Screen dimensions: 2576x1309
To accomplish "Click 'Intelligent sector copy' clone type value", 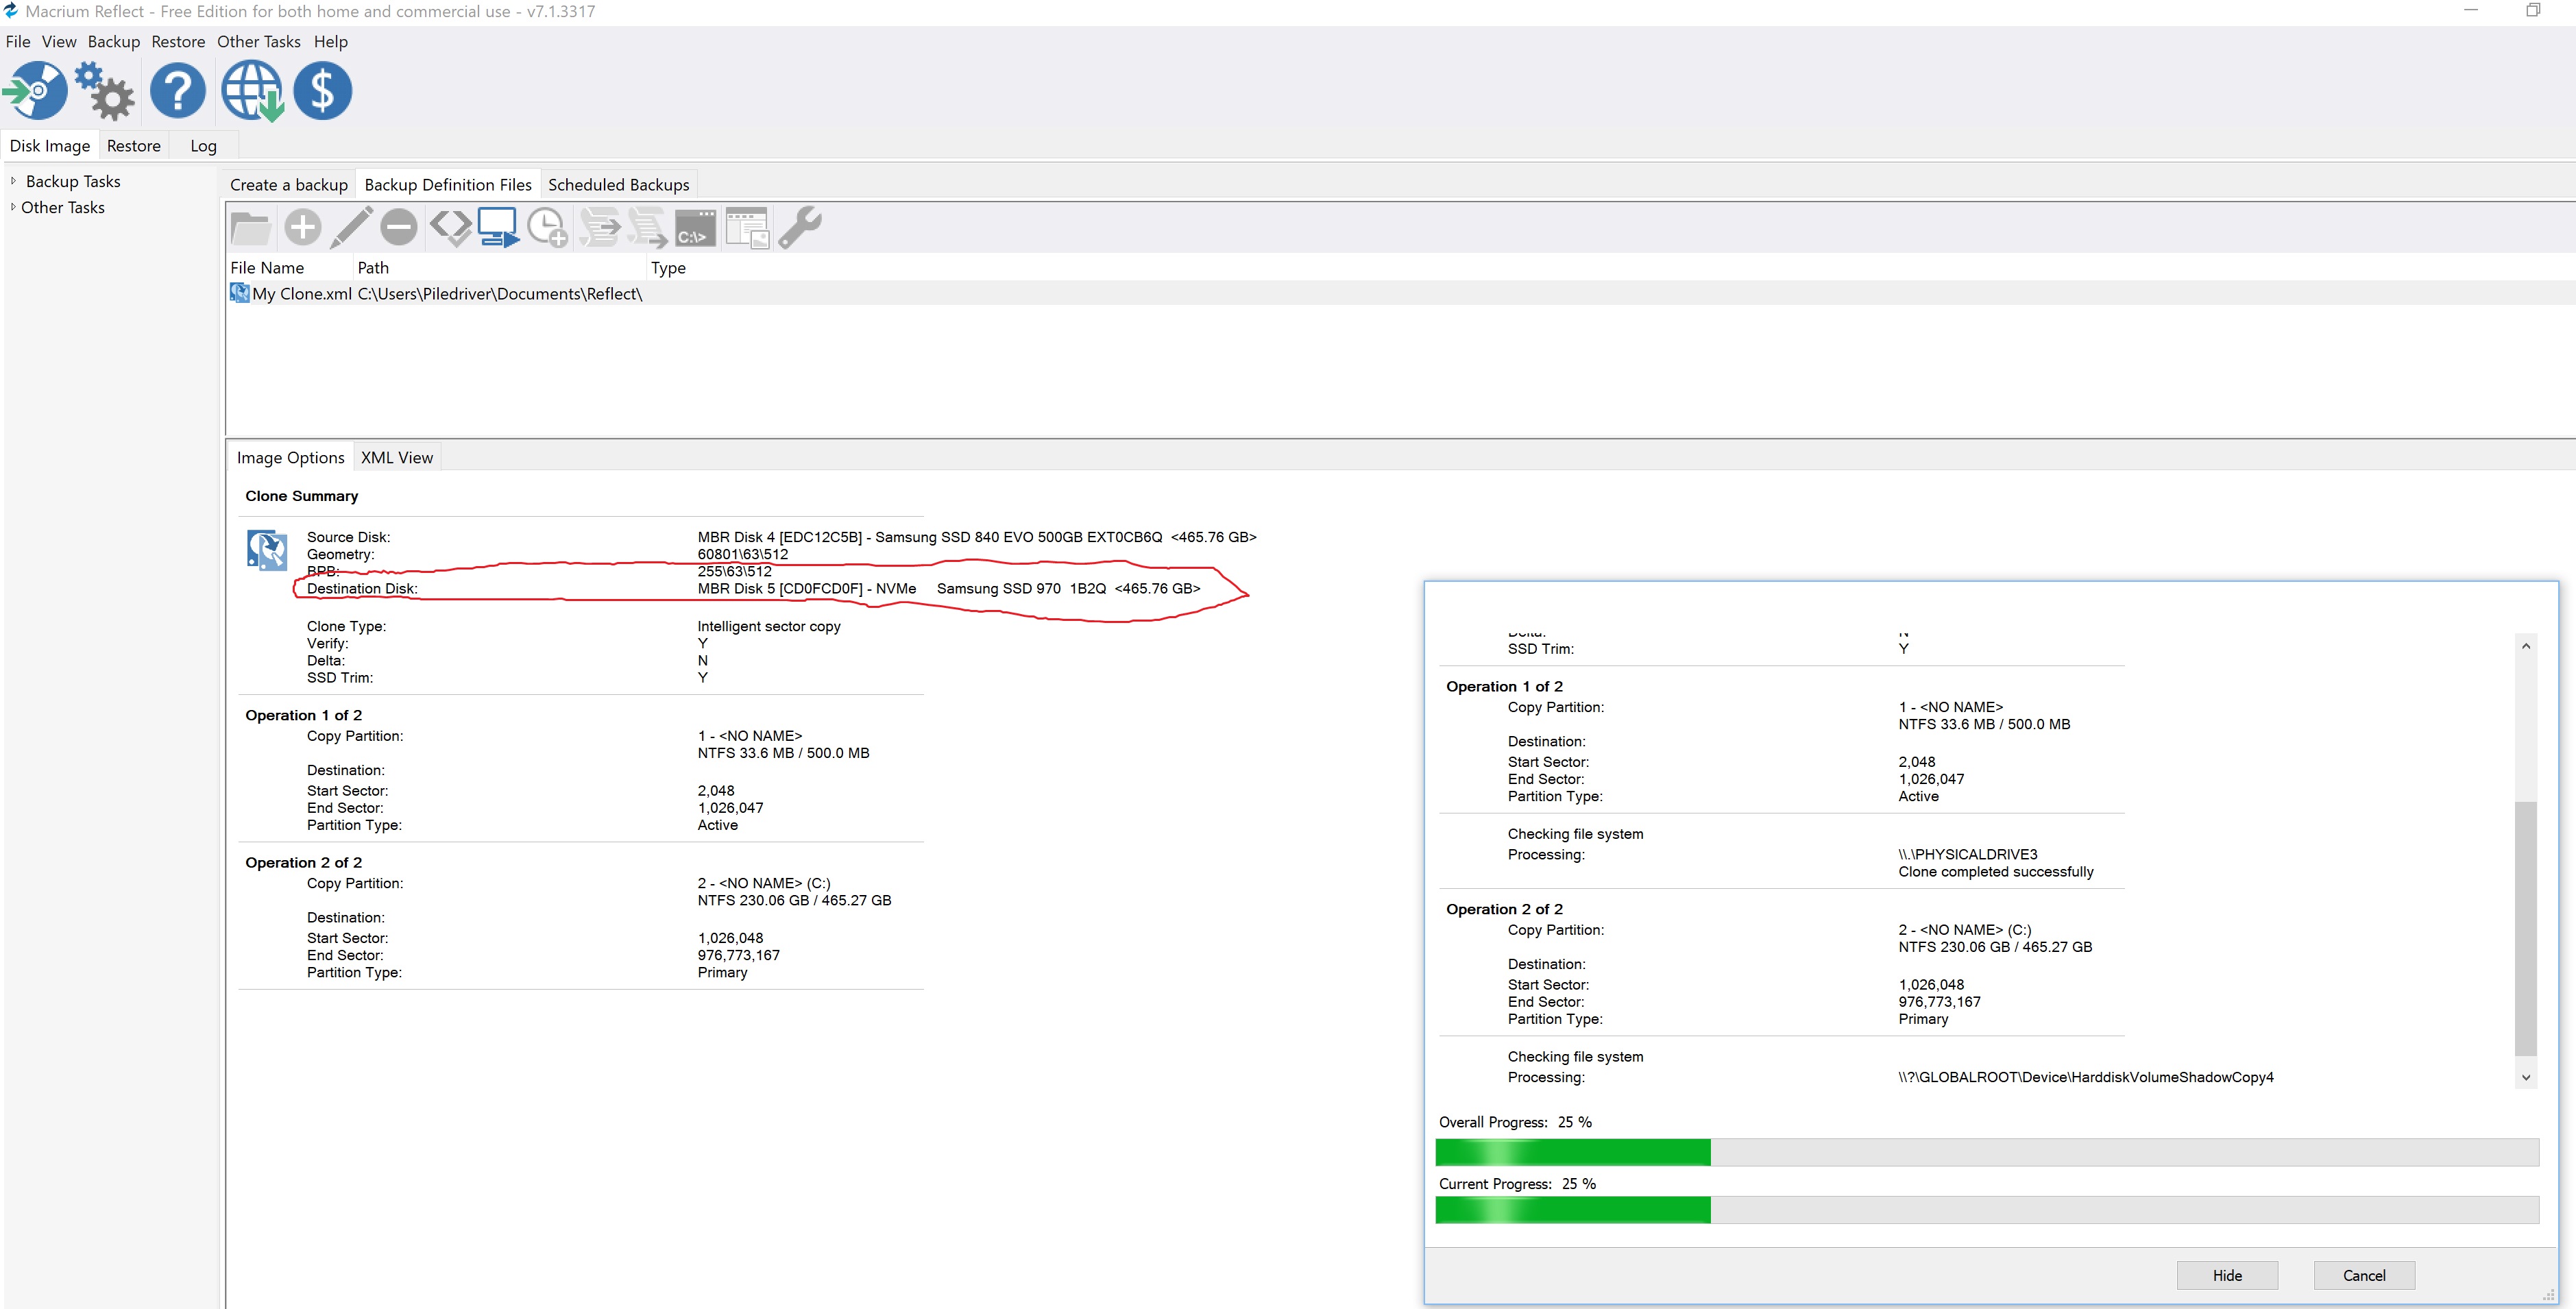I will click(769, 626).
